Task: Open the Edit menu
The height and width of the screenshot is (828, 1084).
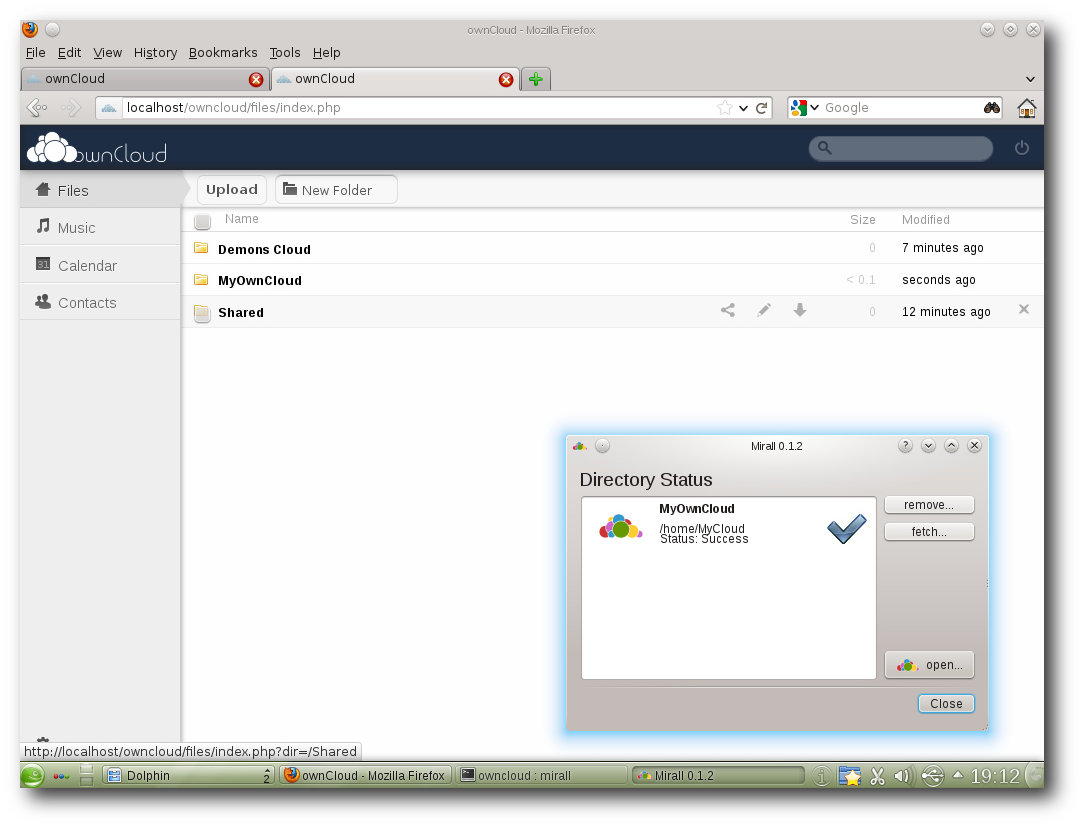Action: click(x=69, y=53)
